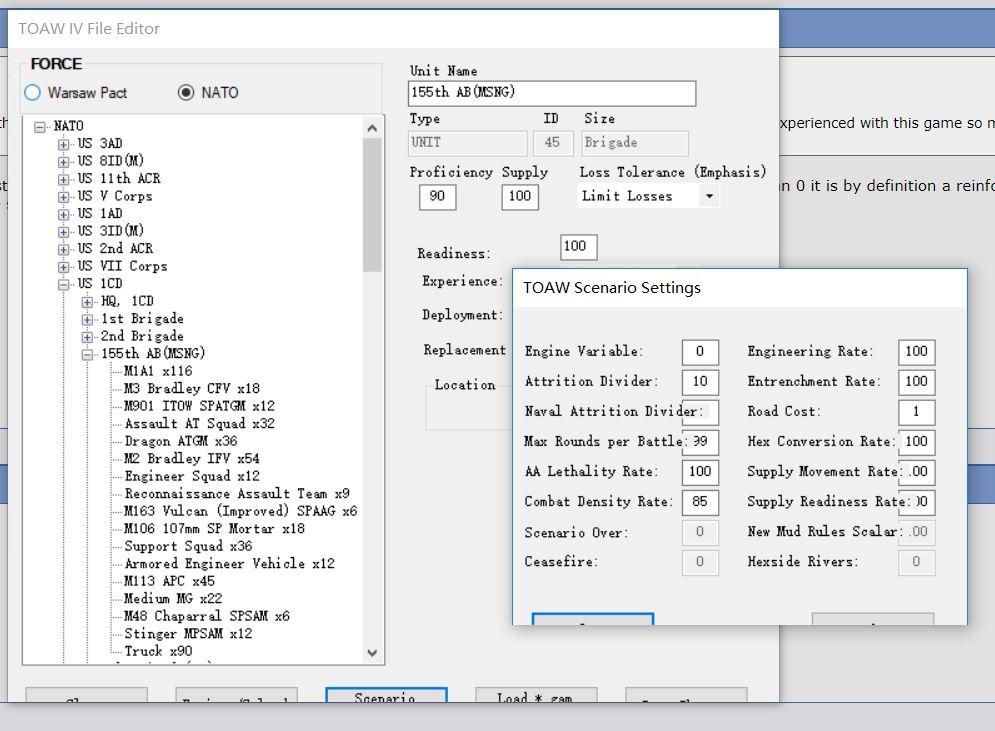
Task: Edit the Attrition Divider field
Action: tap(700, 382)
